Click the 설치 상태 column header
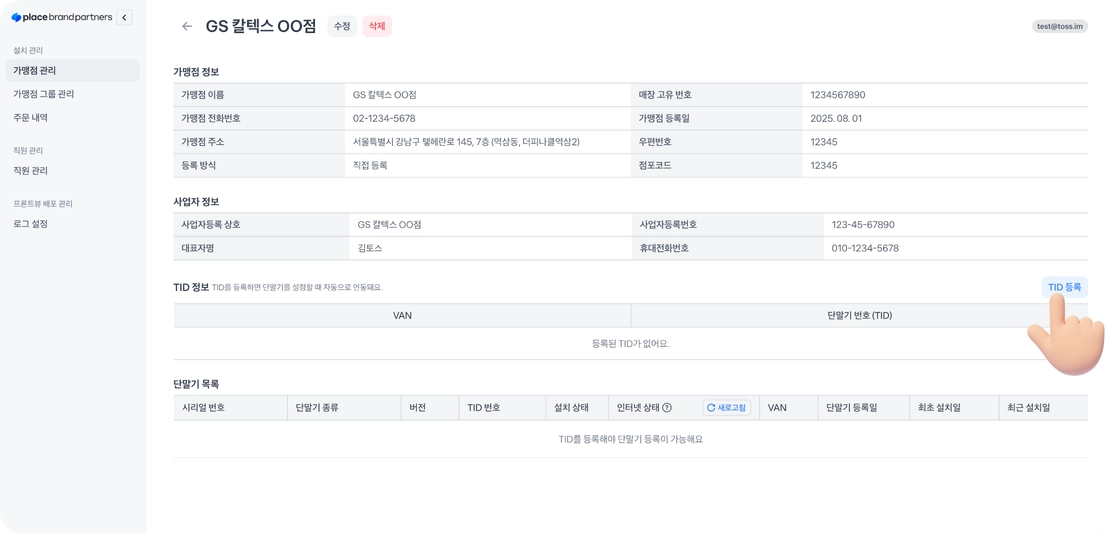 click(572, 408)
